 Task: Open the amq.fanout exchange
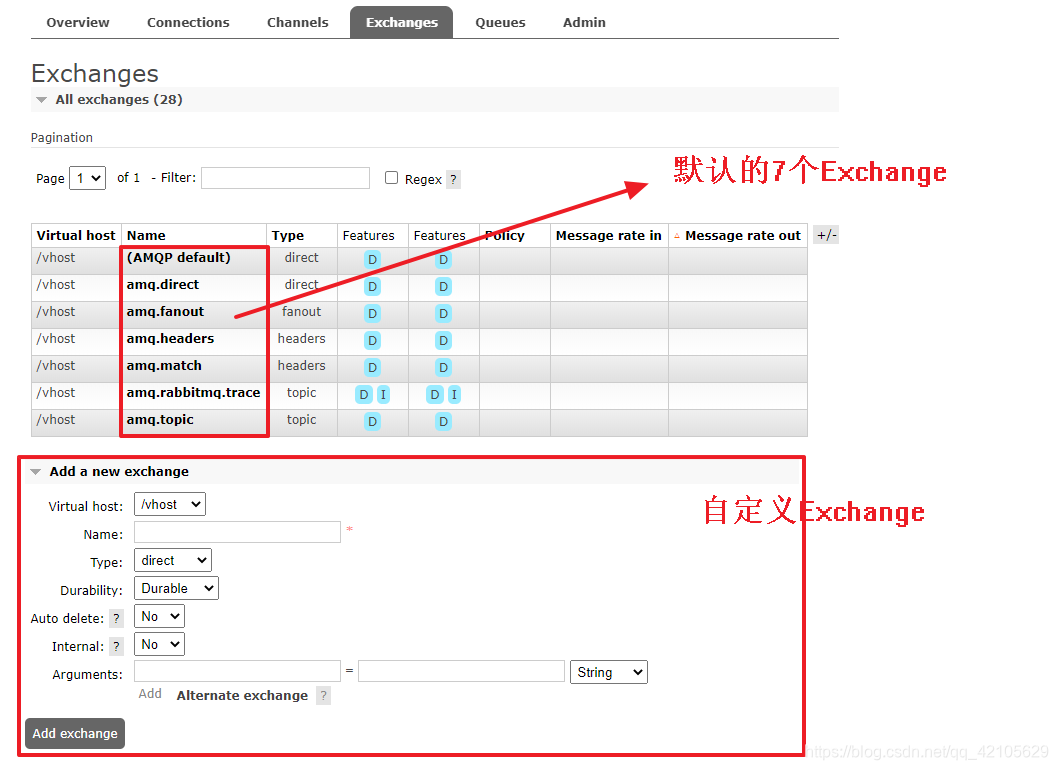pyautogui.click(x=165, y=312)
